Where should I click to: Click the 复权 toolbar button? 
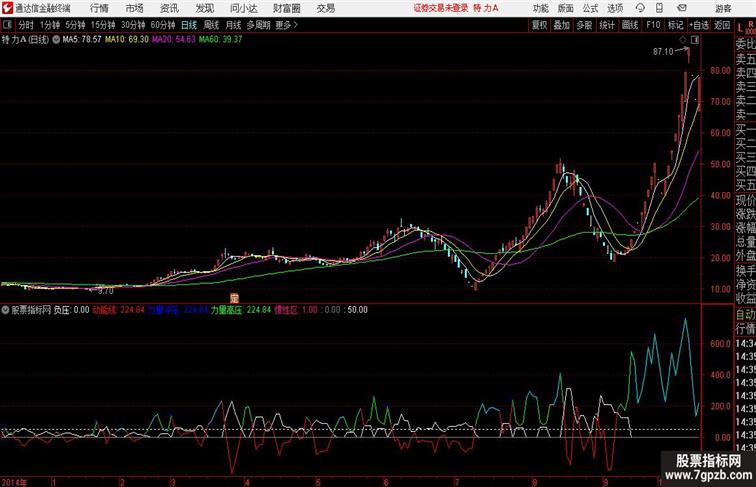[x=540, y=25]
